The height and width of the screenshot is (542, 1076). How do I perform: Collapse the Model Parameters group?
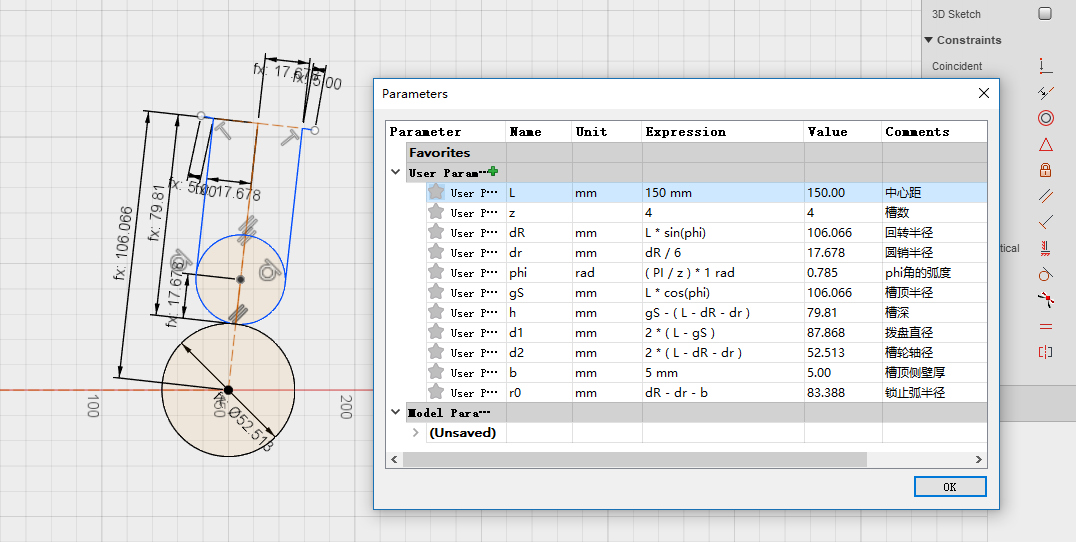[x=395, y=412]
